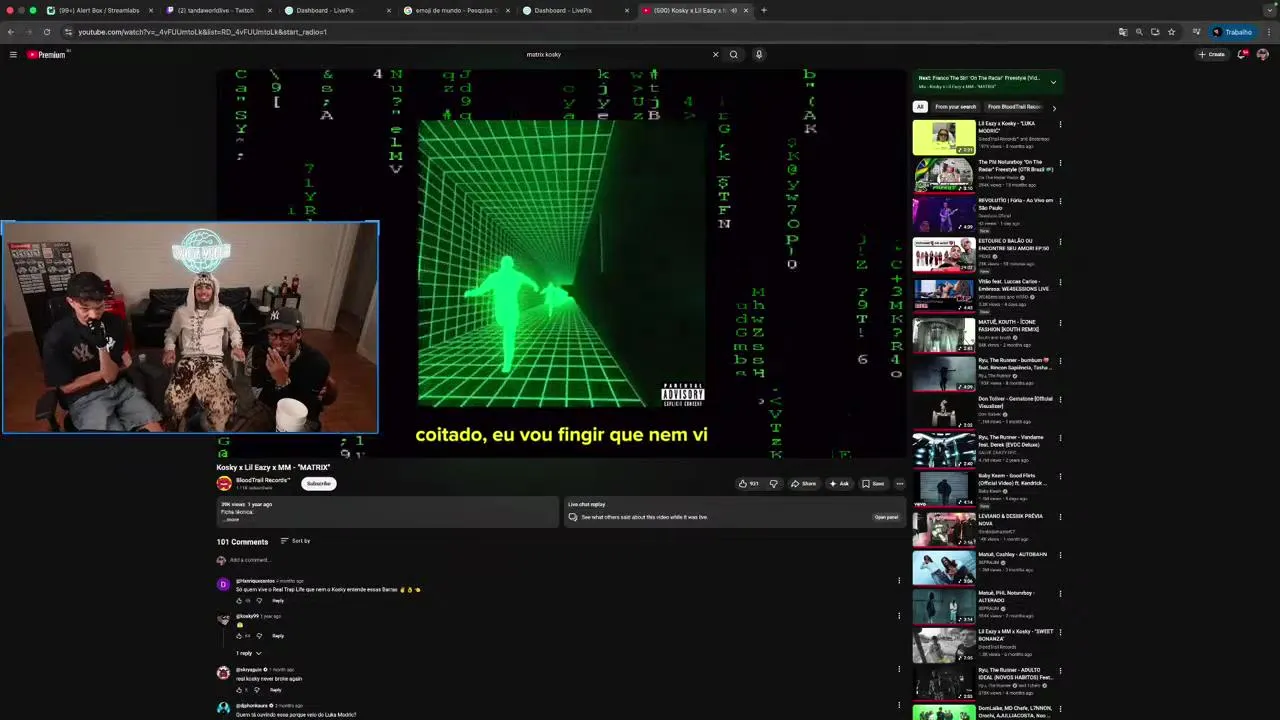The width and height of the screenshot is (1280, 720).
Task: Open 'Baby Keem - Good Flirts' video
Action: pos(943,488)
